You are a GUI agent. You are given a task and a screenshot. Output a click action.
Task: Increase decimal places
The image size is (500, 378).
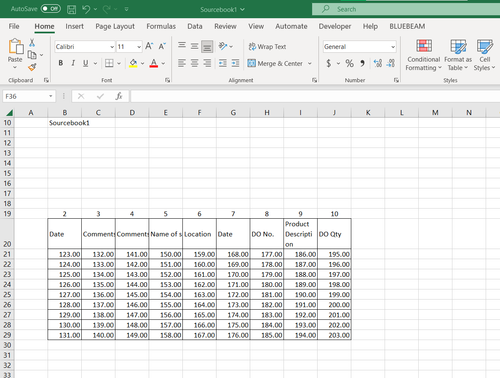378,63
